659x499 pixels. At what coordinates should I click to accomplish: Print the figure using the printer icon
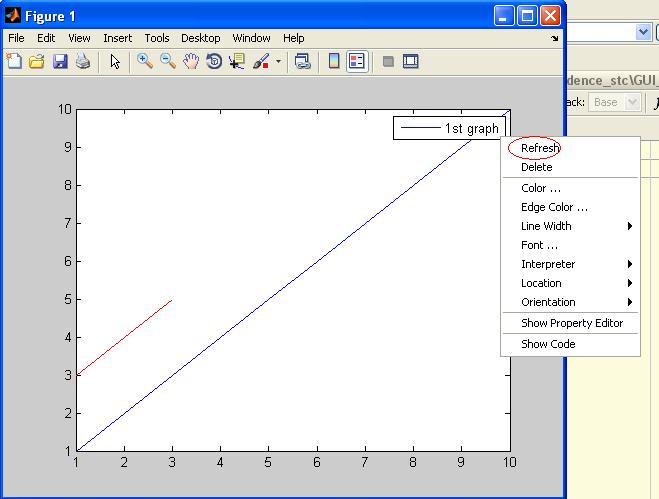[x=83, y=61]
